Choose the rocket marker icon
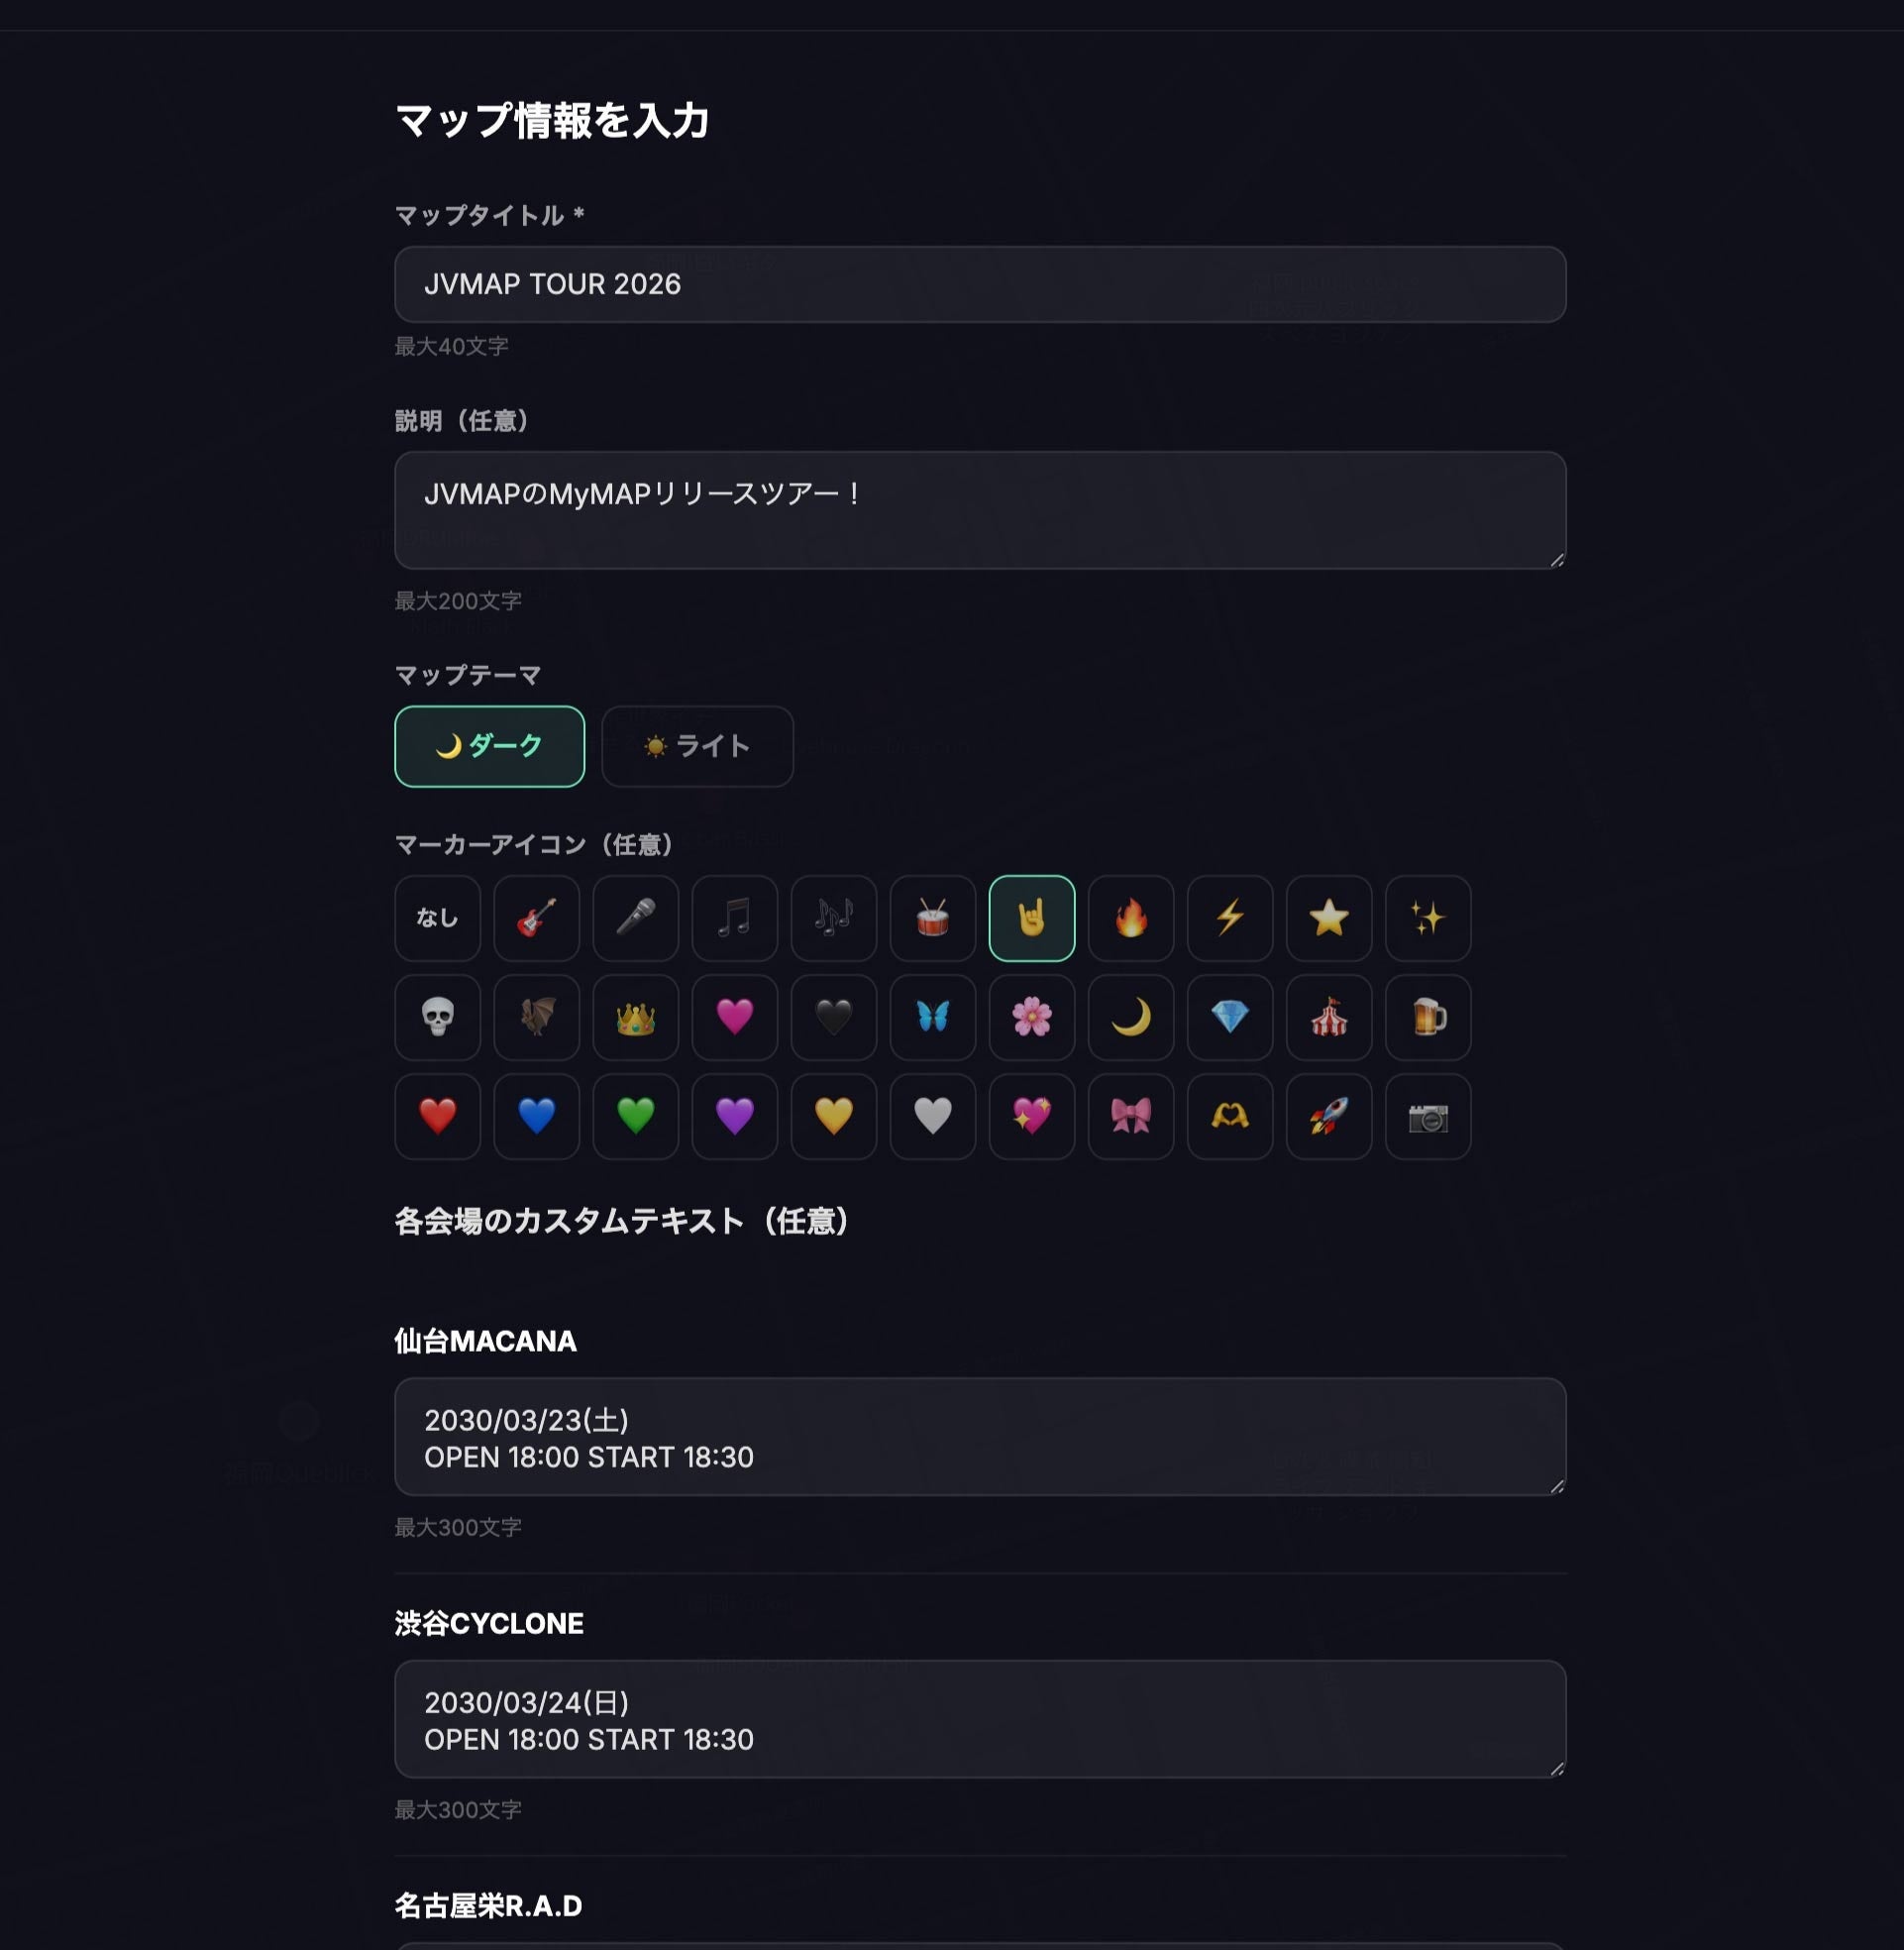1904x1950 pixels. click(x=1328, y=1116)
